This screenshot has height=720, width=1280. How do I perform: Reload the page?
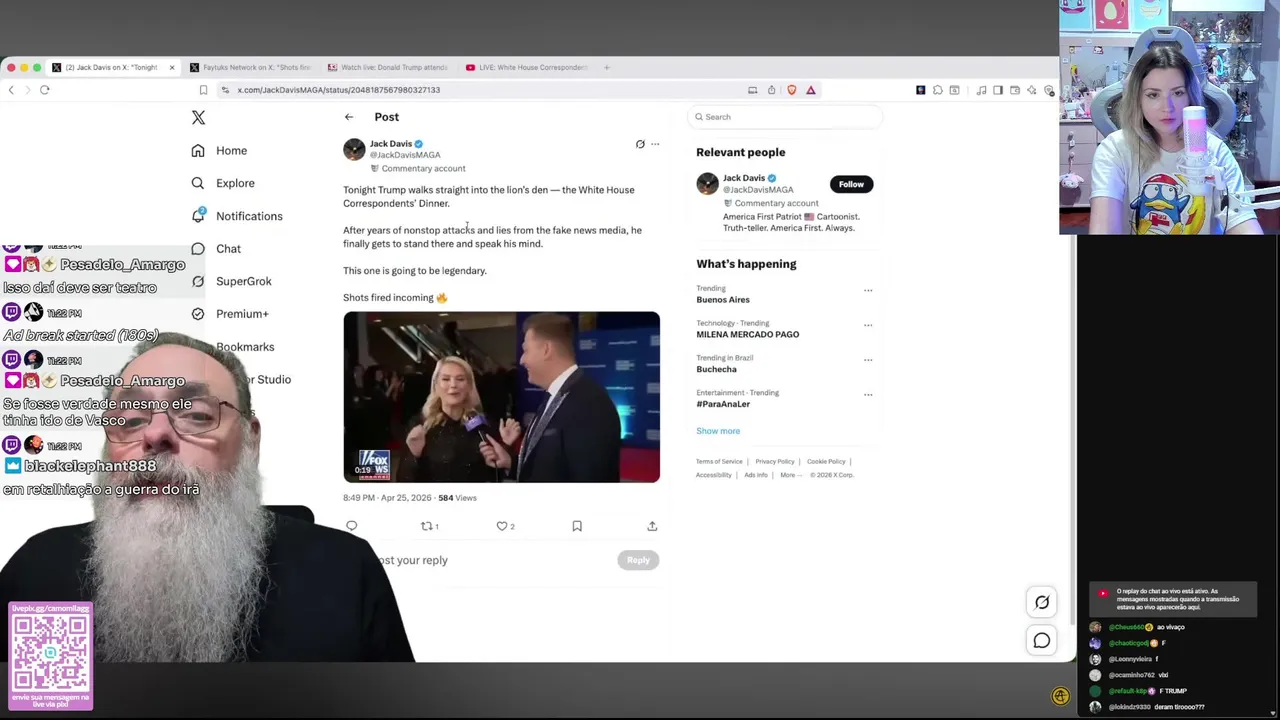point(45,90)
